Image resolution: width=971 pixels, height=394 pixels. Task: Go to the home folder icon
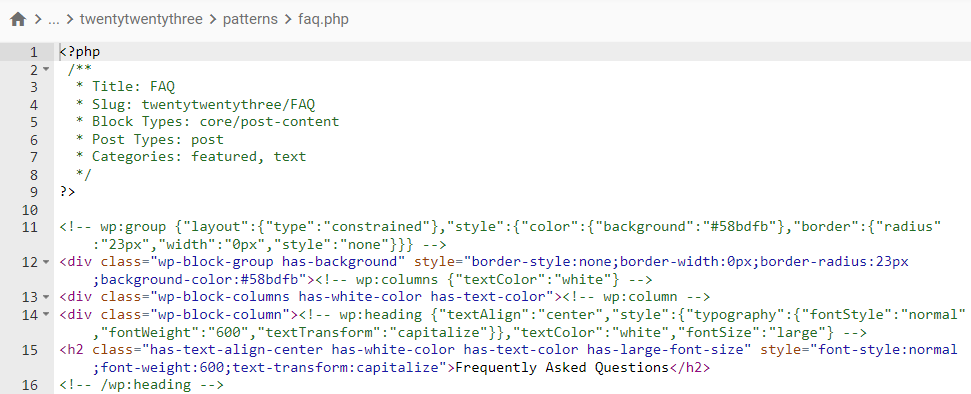pos(18,19)
